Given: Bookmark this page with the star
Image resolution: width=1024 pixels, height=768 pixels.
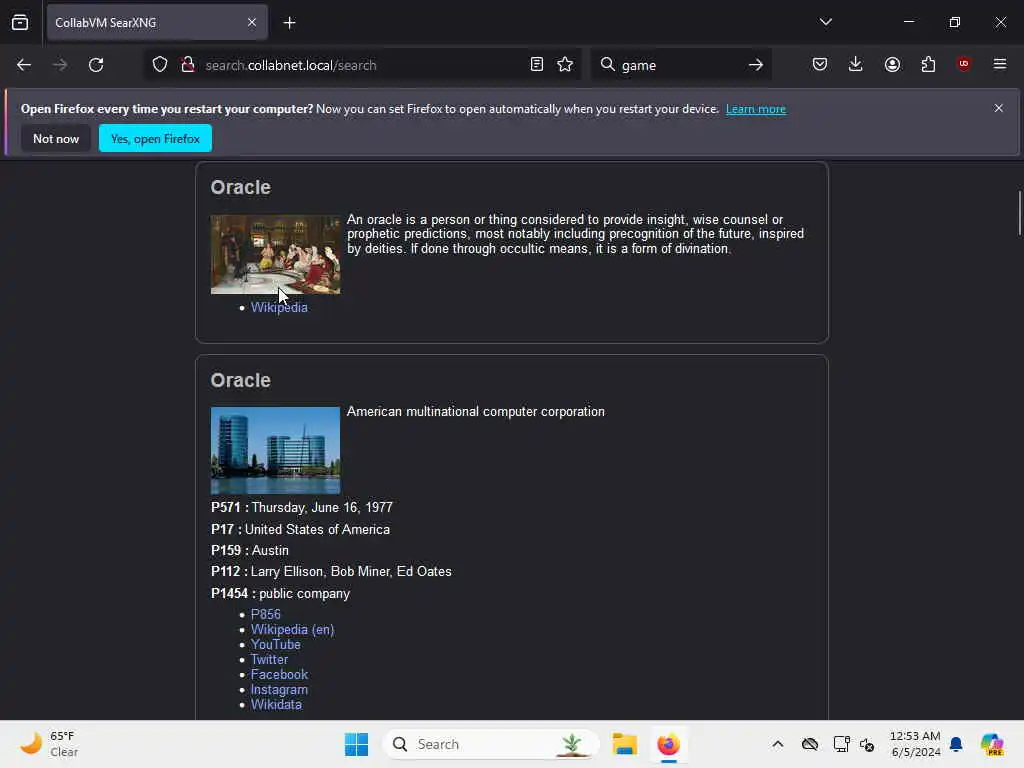Looking at the screenshot, I should point(565,64).
